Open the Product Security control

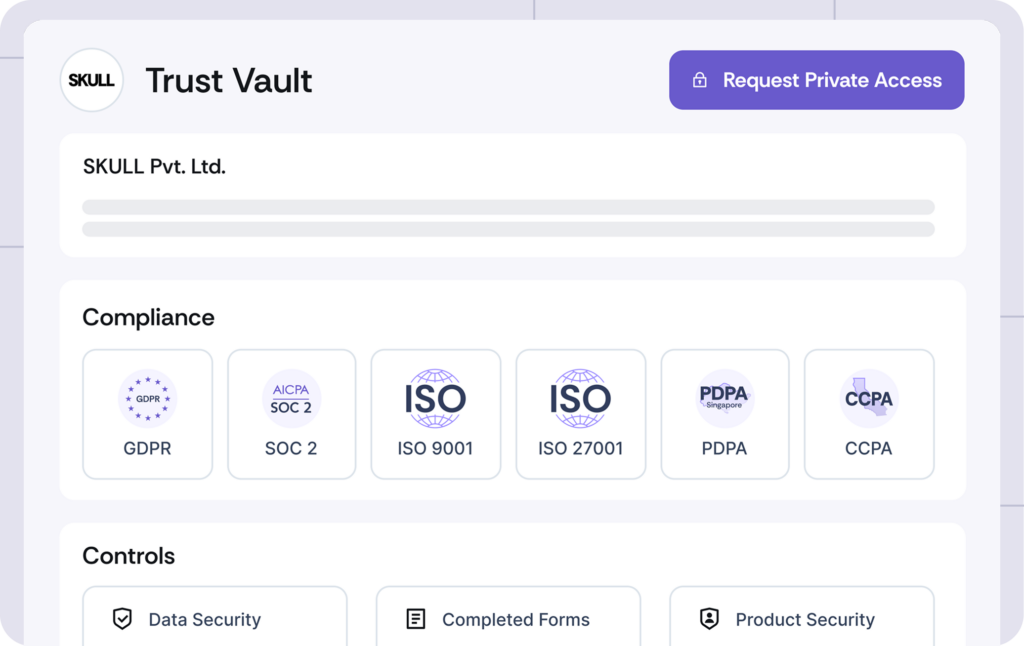(802, 616)
